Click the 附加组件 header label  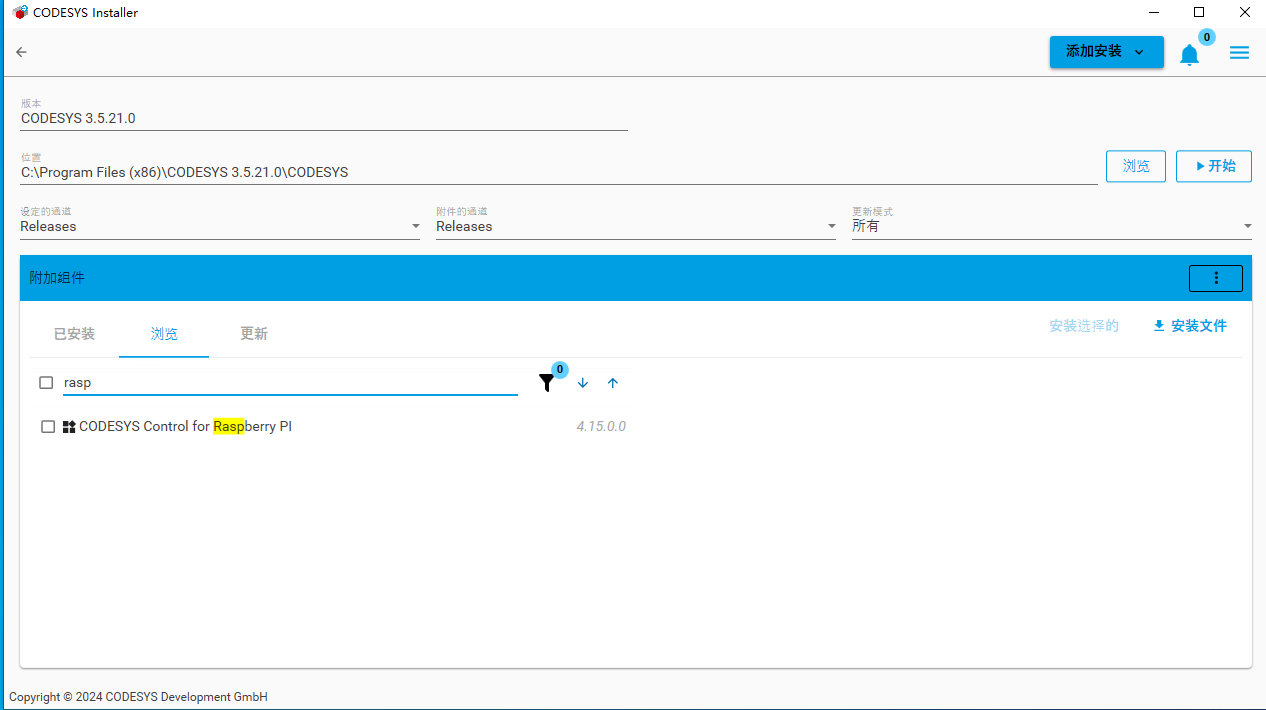click(x=57, y=278)
